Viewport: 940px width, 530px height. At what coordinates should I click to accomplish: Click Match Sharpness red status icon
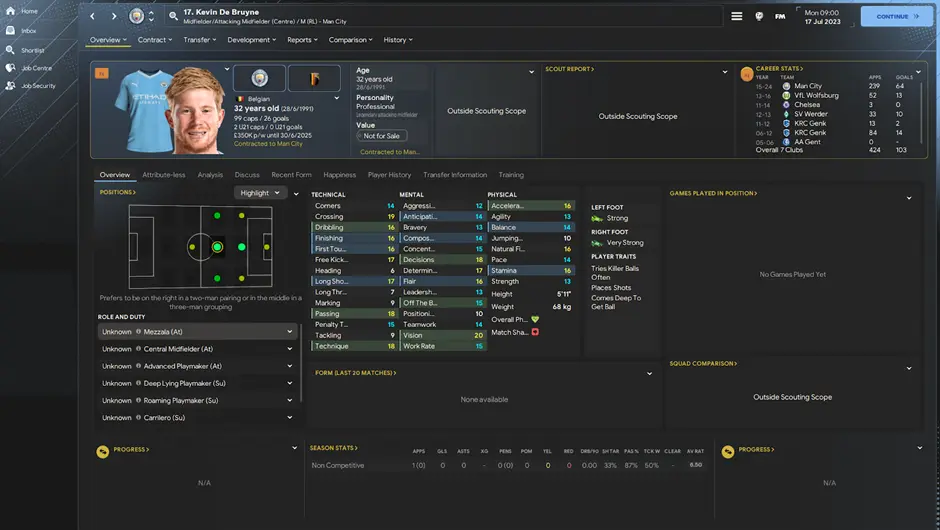point(535,332)
